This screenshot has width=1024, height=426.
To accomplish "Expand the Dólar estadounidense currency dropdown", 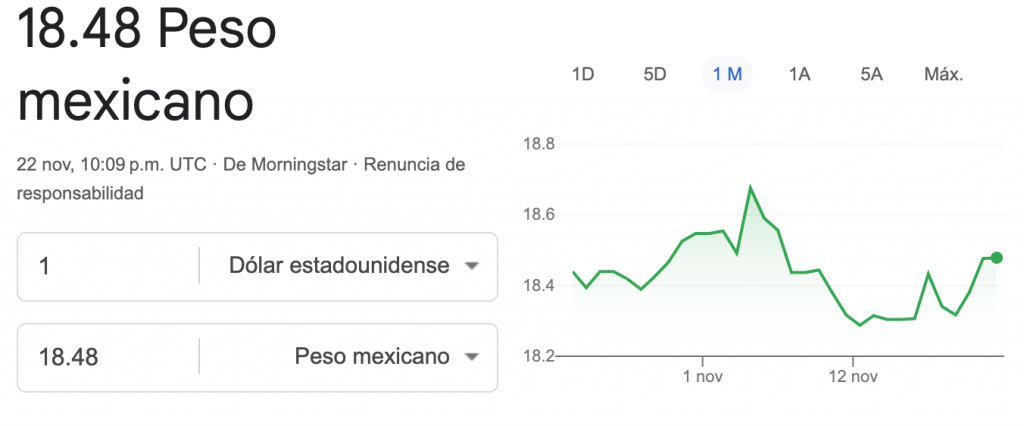I will click(x=354, y=266).
